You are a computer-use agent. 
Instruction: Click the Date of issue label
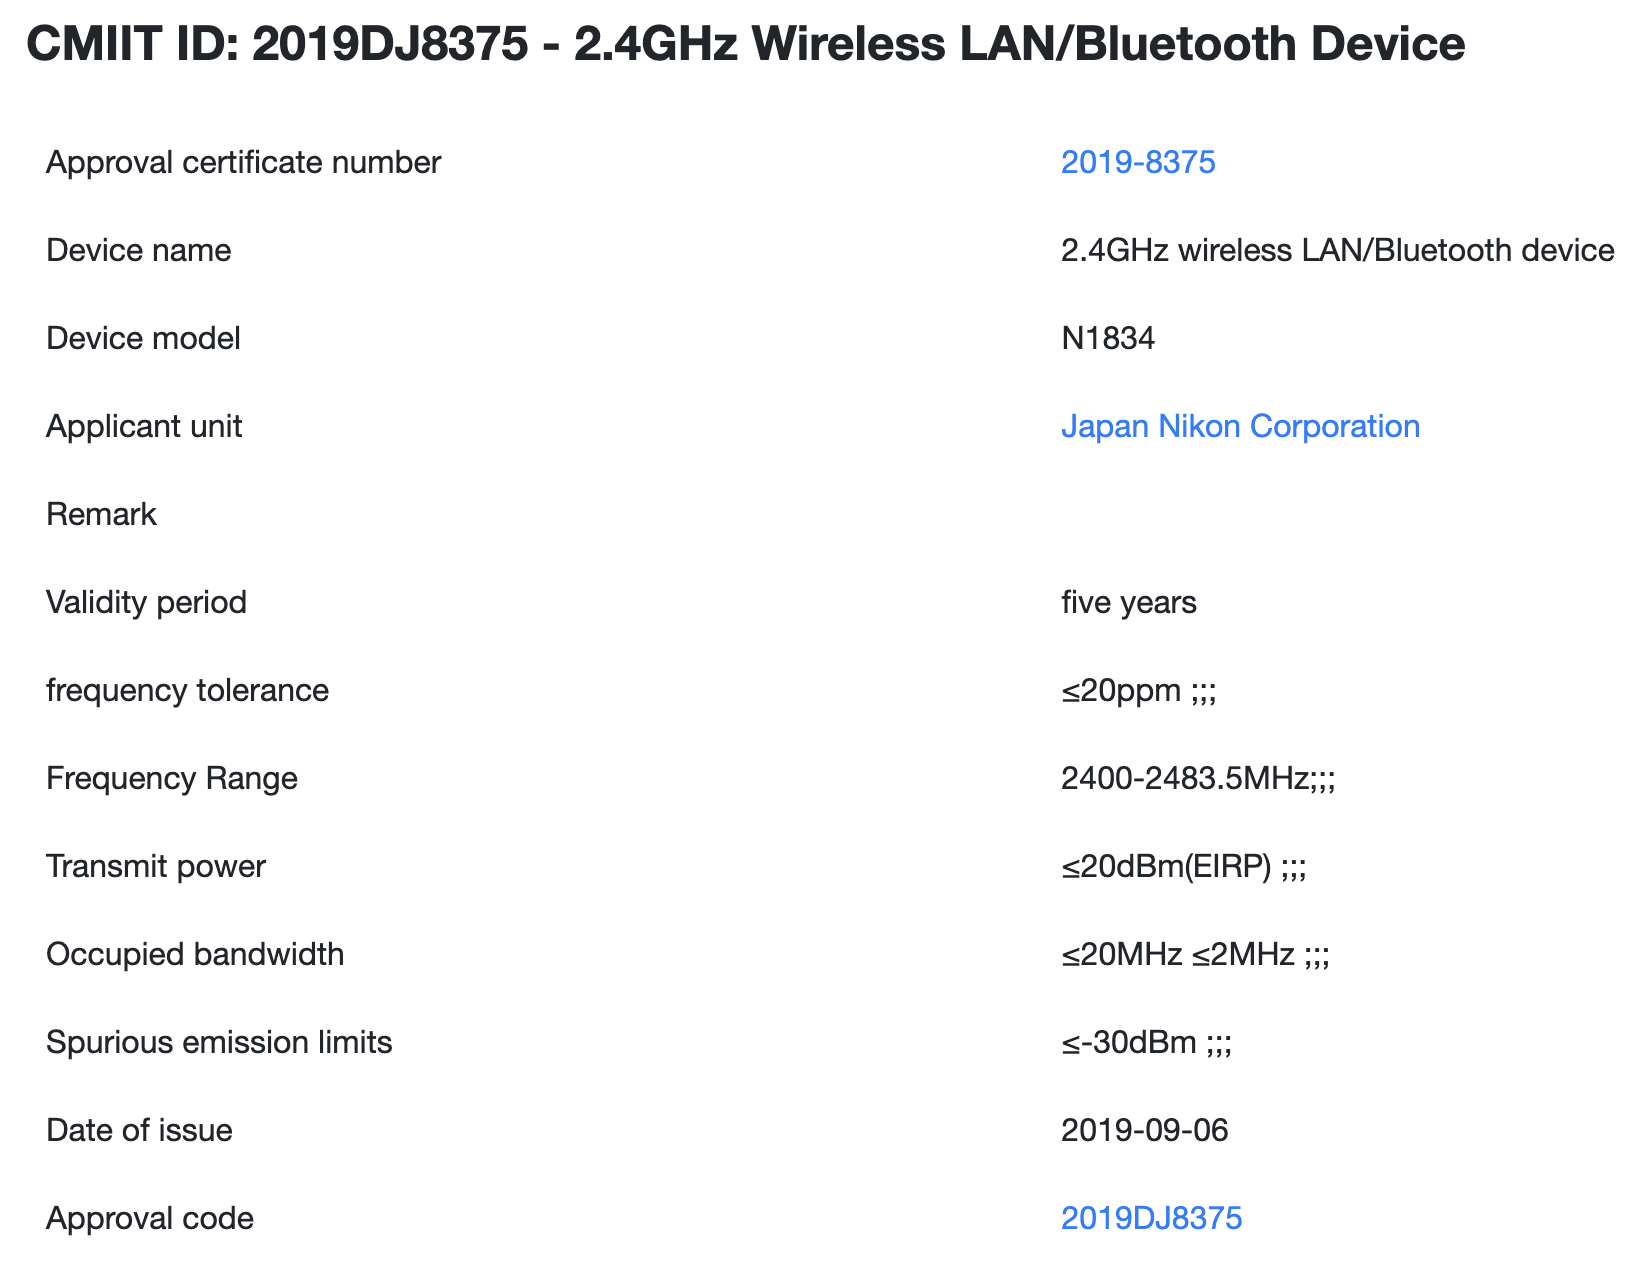(139, 1130)
